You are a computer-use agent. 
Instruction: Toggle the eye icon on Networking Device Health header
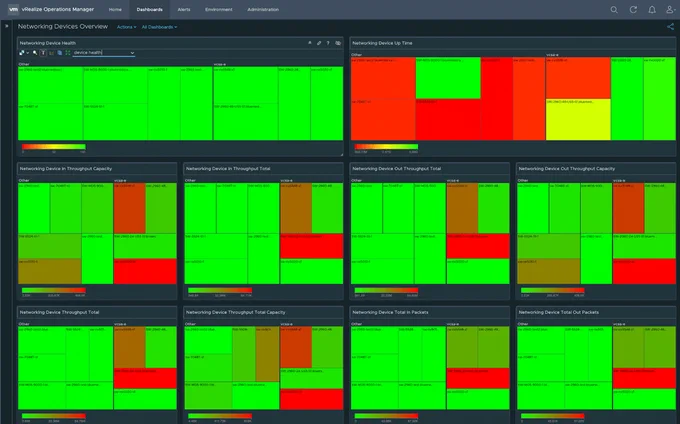pos(338,43)
